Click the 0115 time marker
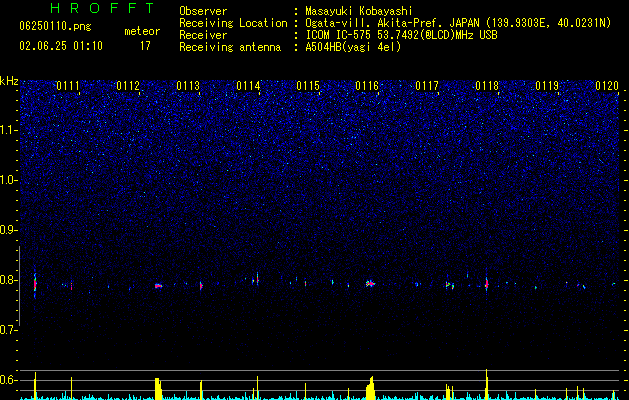The image size is (629, 400). [308, 86]
